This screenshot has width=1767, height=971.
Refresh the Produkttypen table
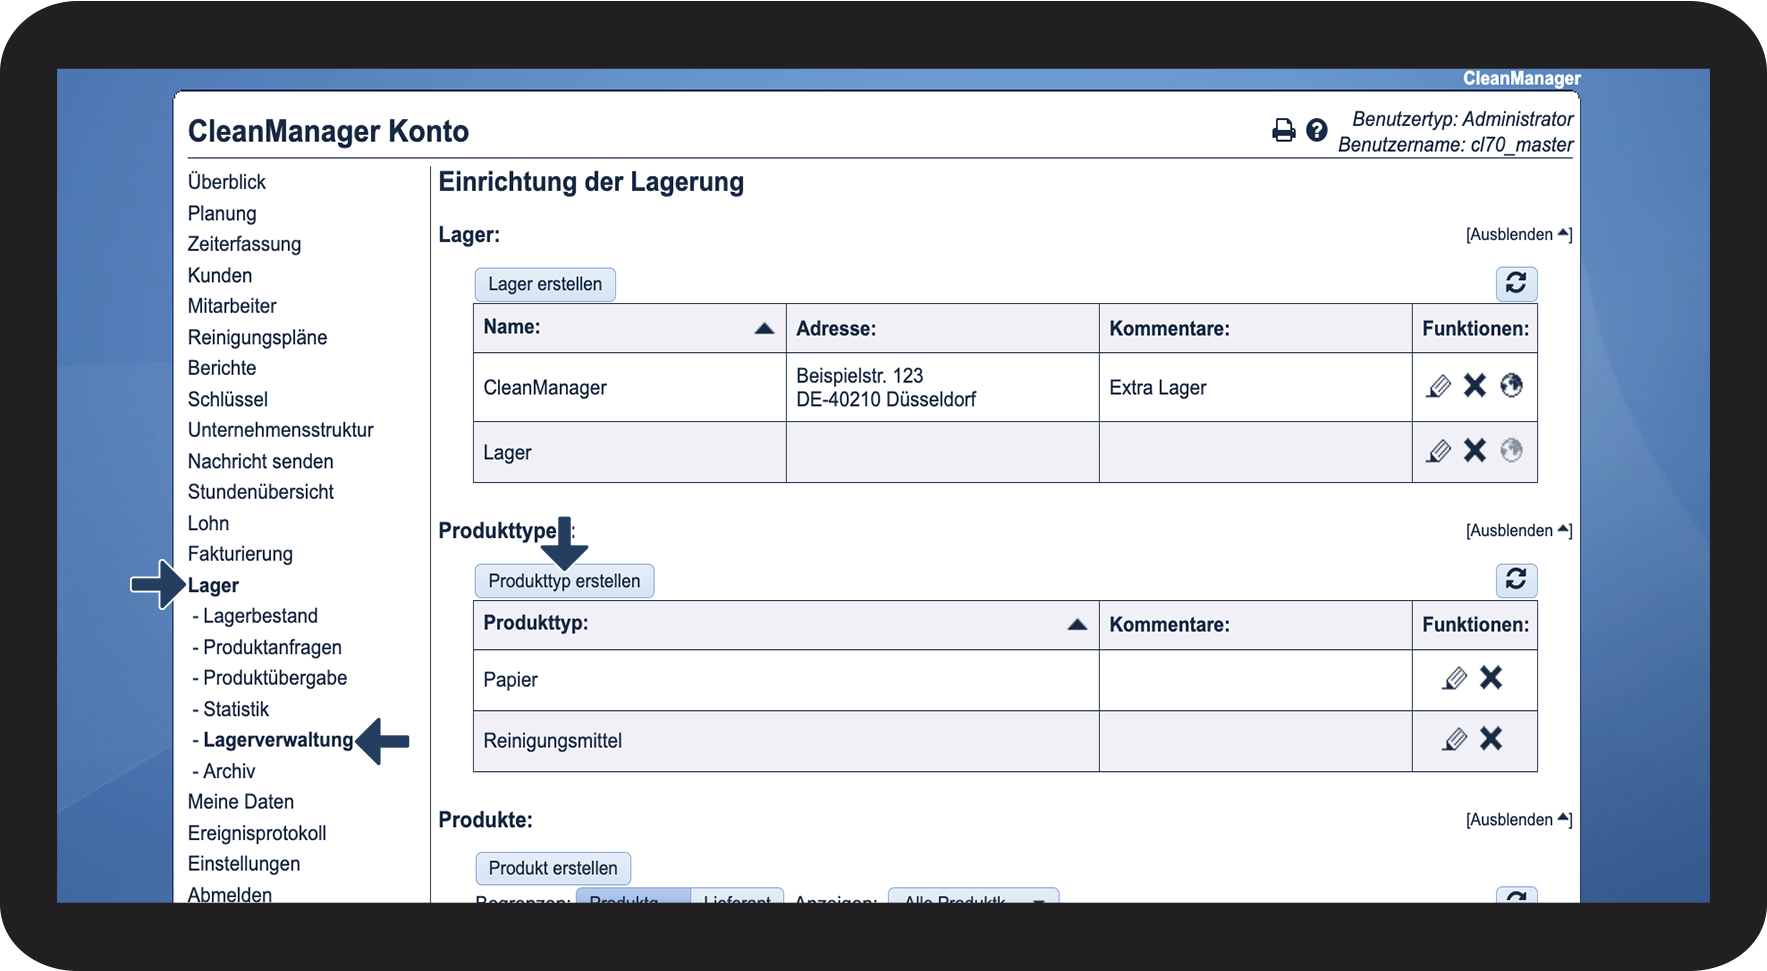1516,580
